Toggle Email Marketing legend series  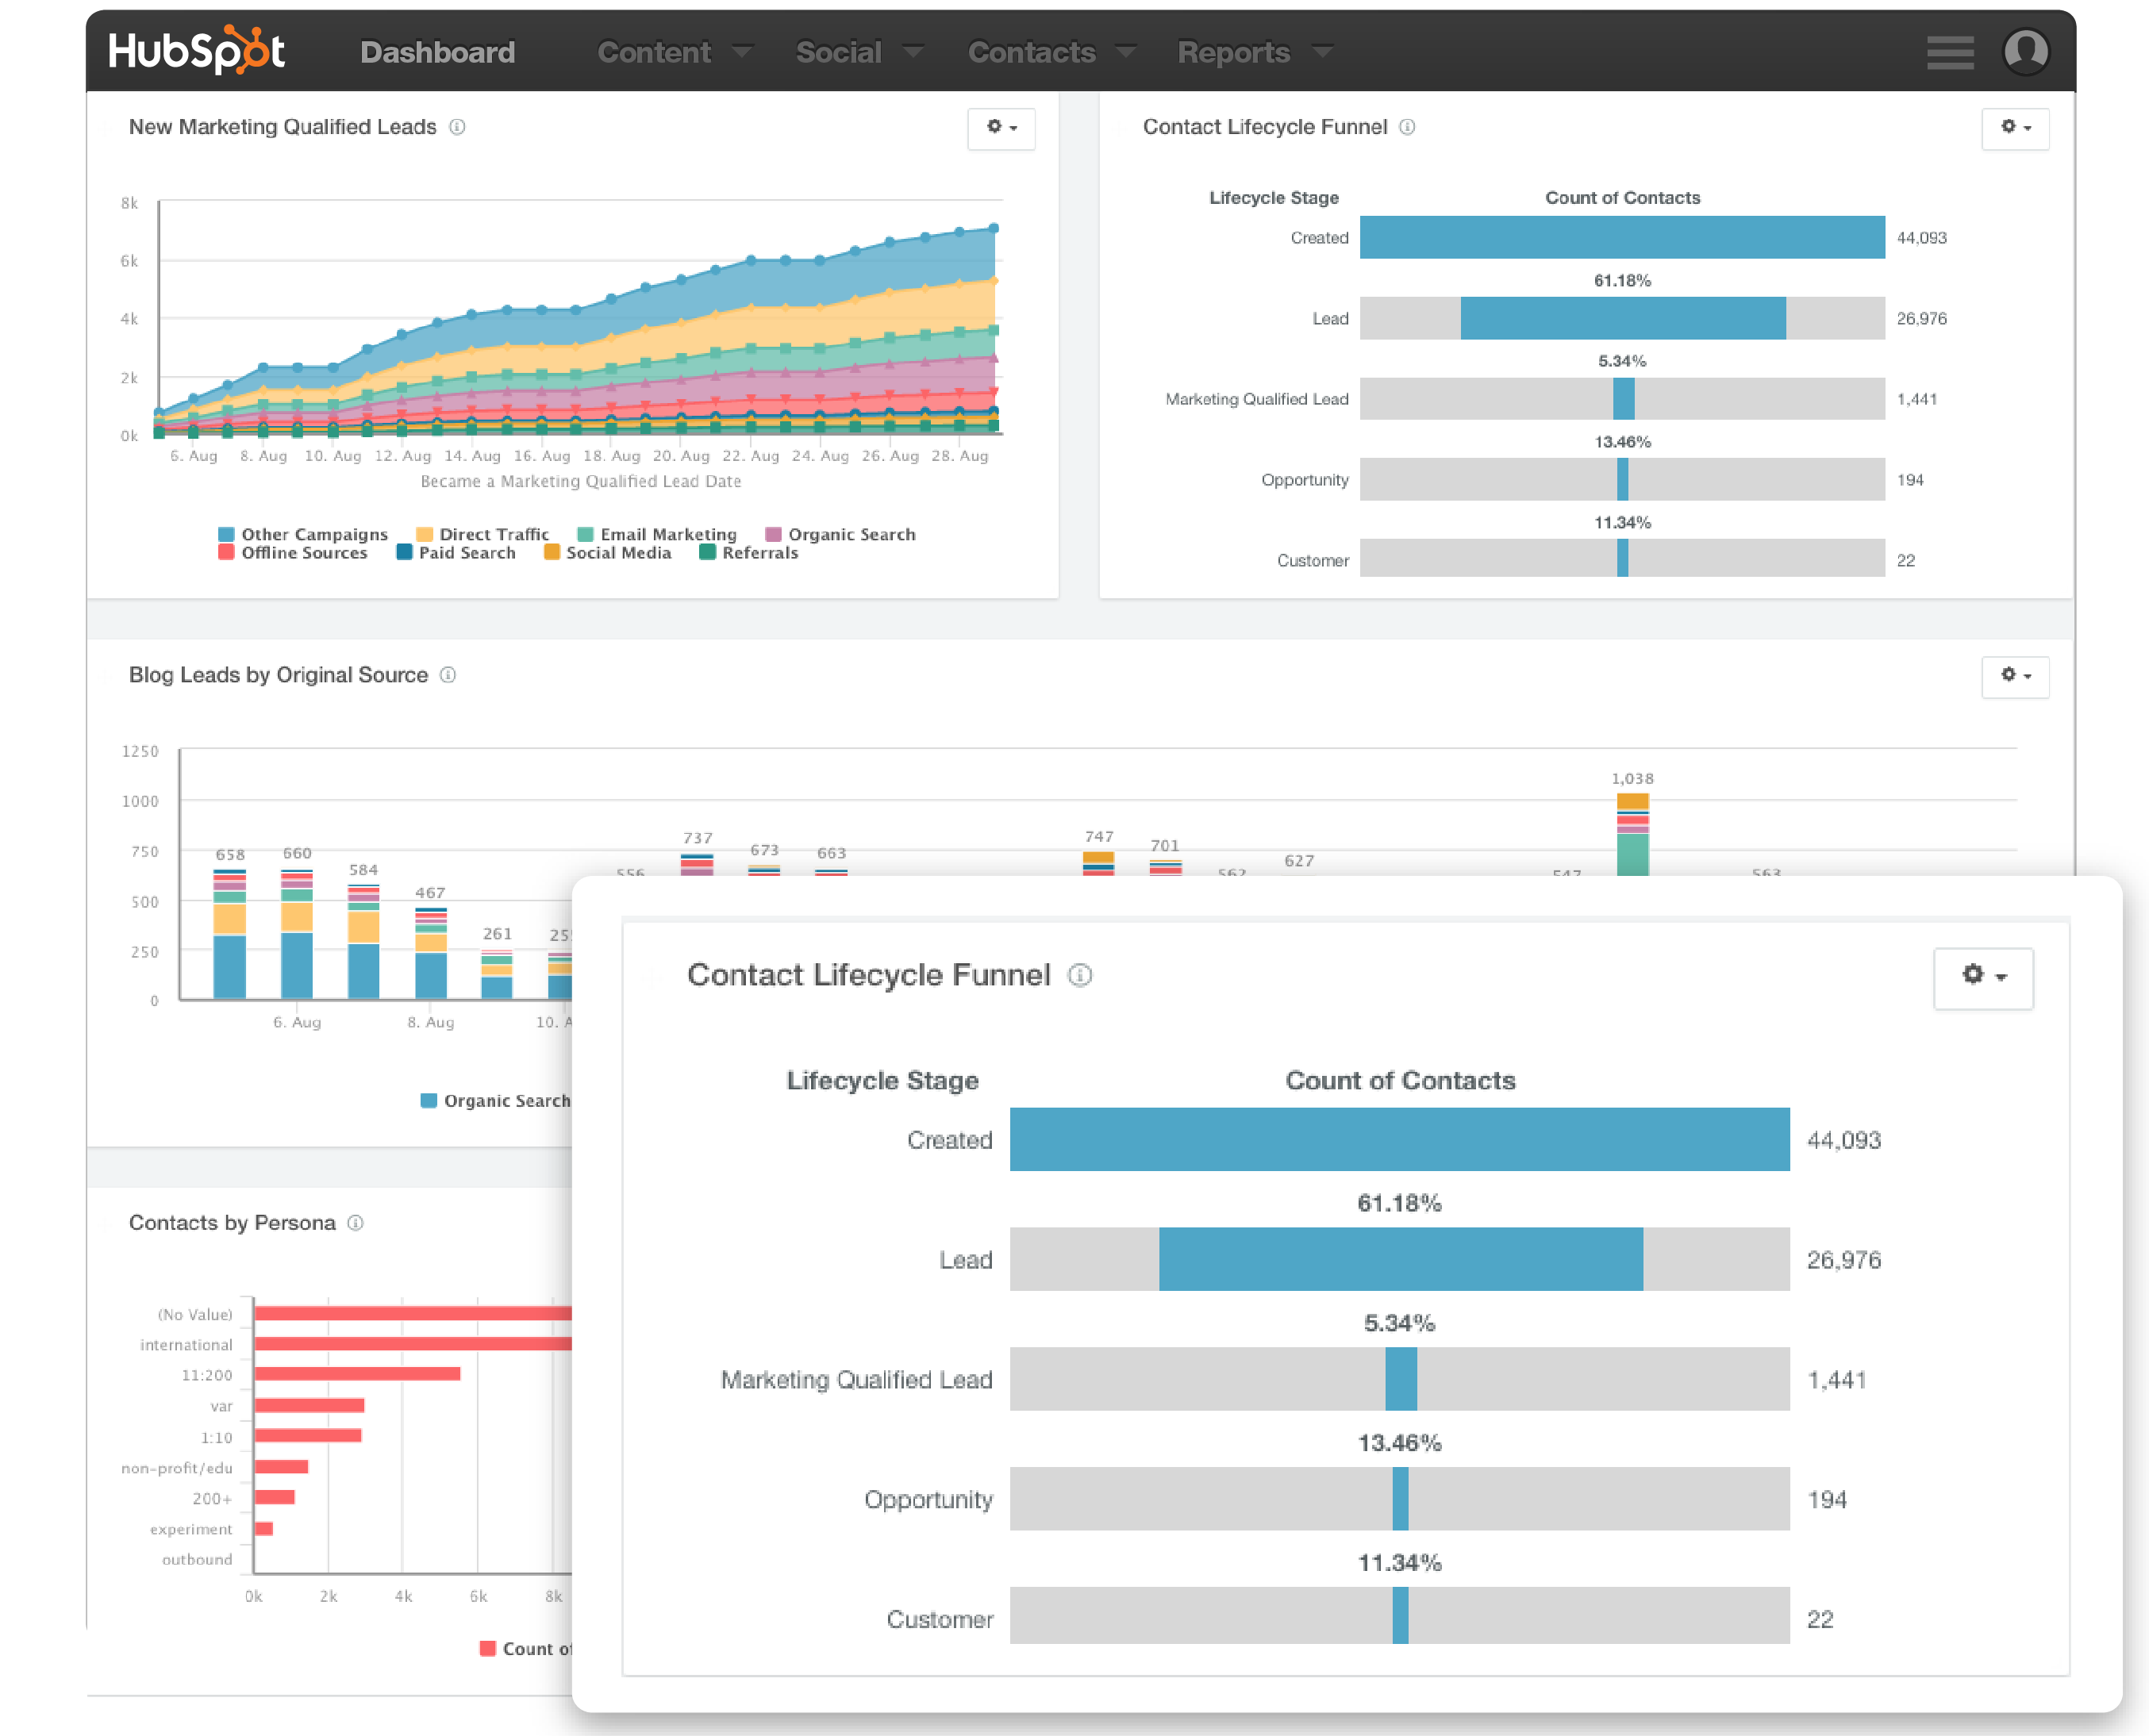click(x=657, y=534)
